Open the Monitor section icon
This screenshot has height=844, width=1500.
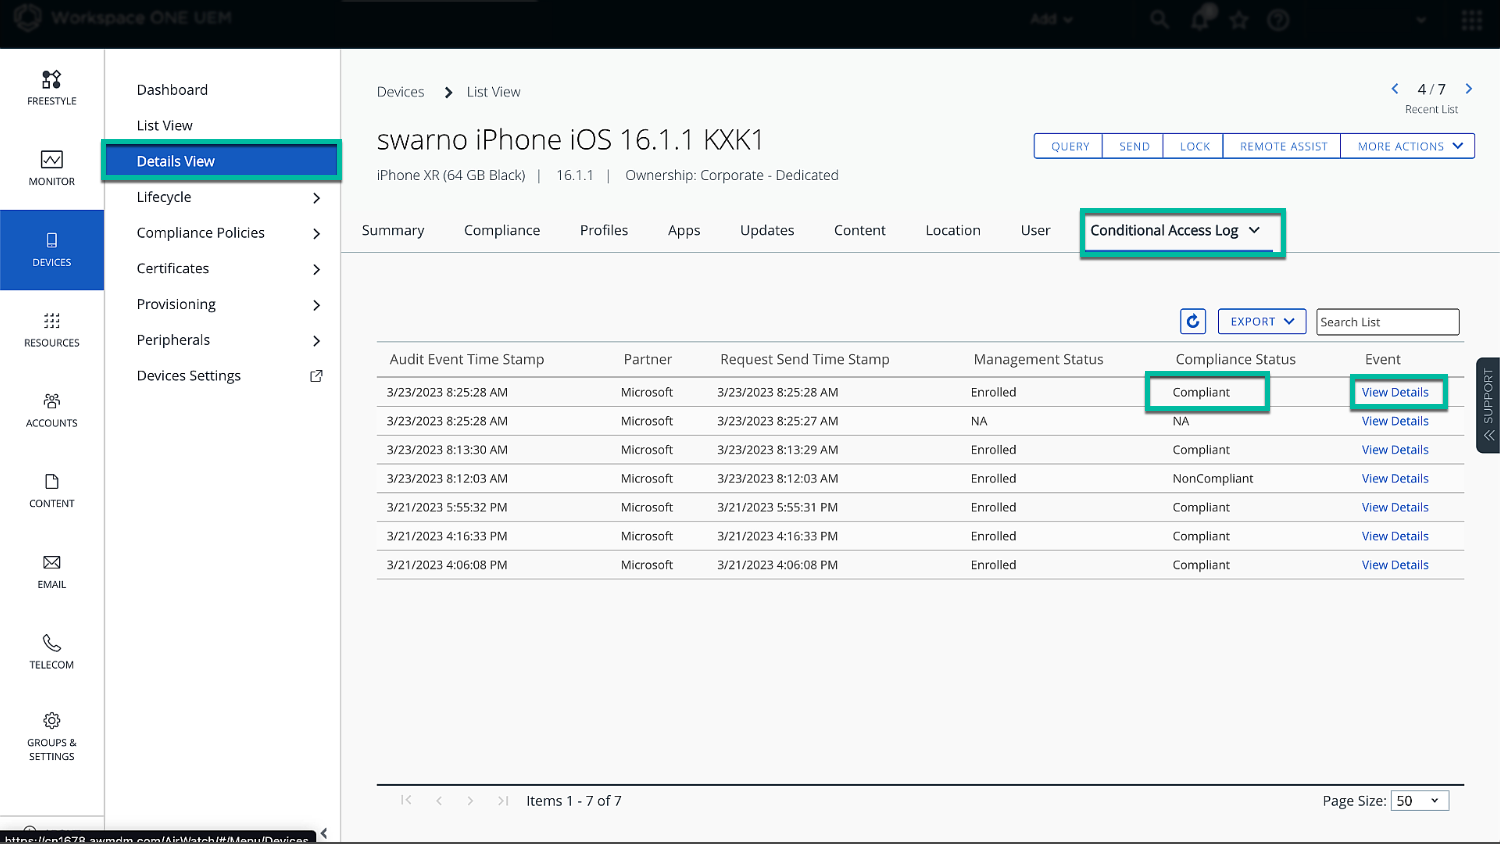(51, 160)
